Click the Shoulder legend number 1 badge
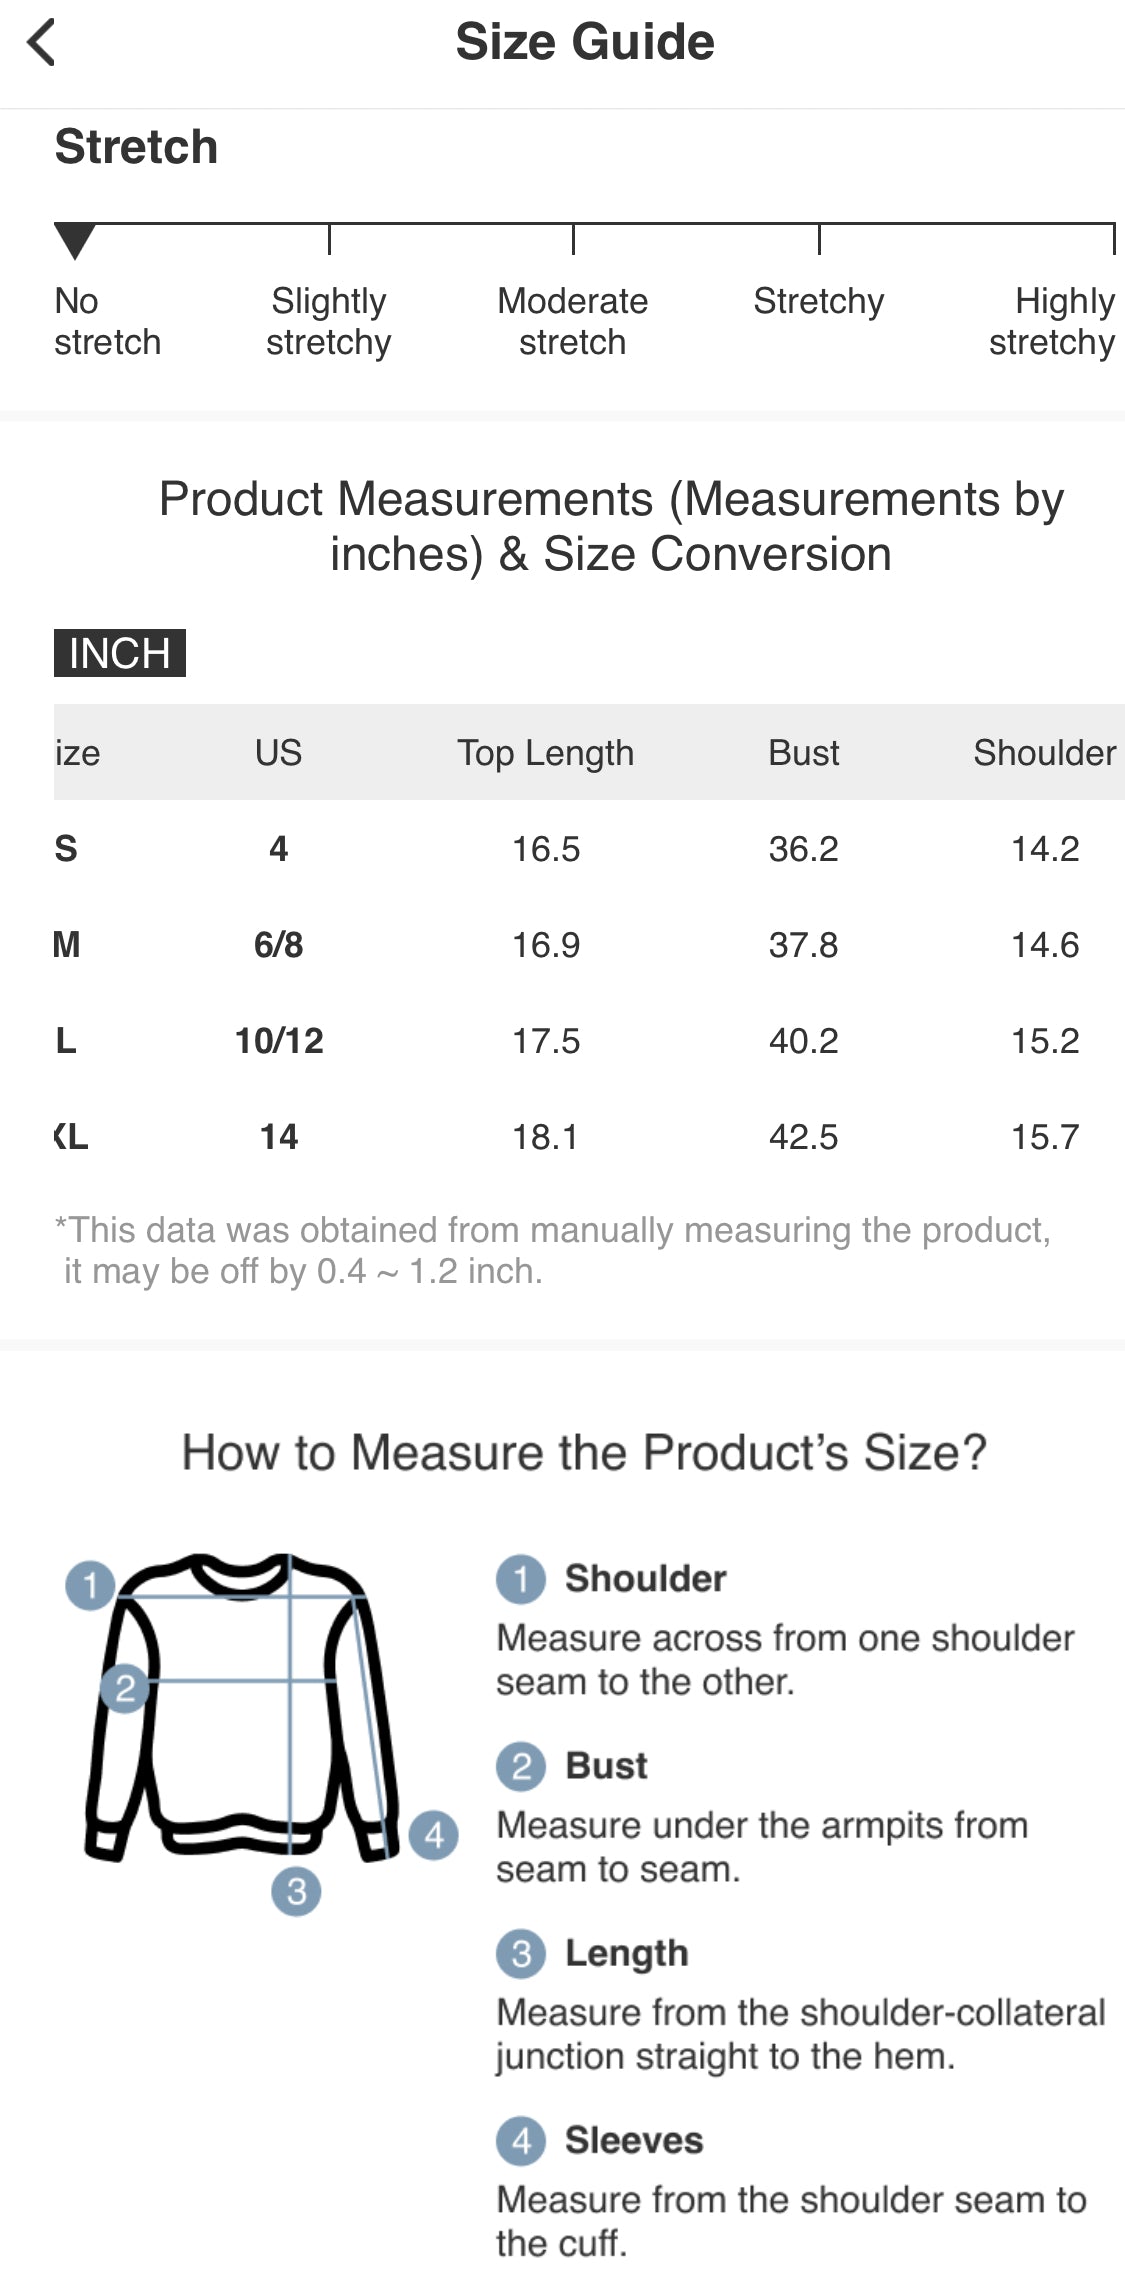 coord(521,1579)
